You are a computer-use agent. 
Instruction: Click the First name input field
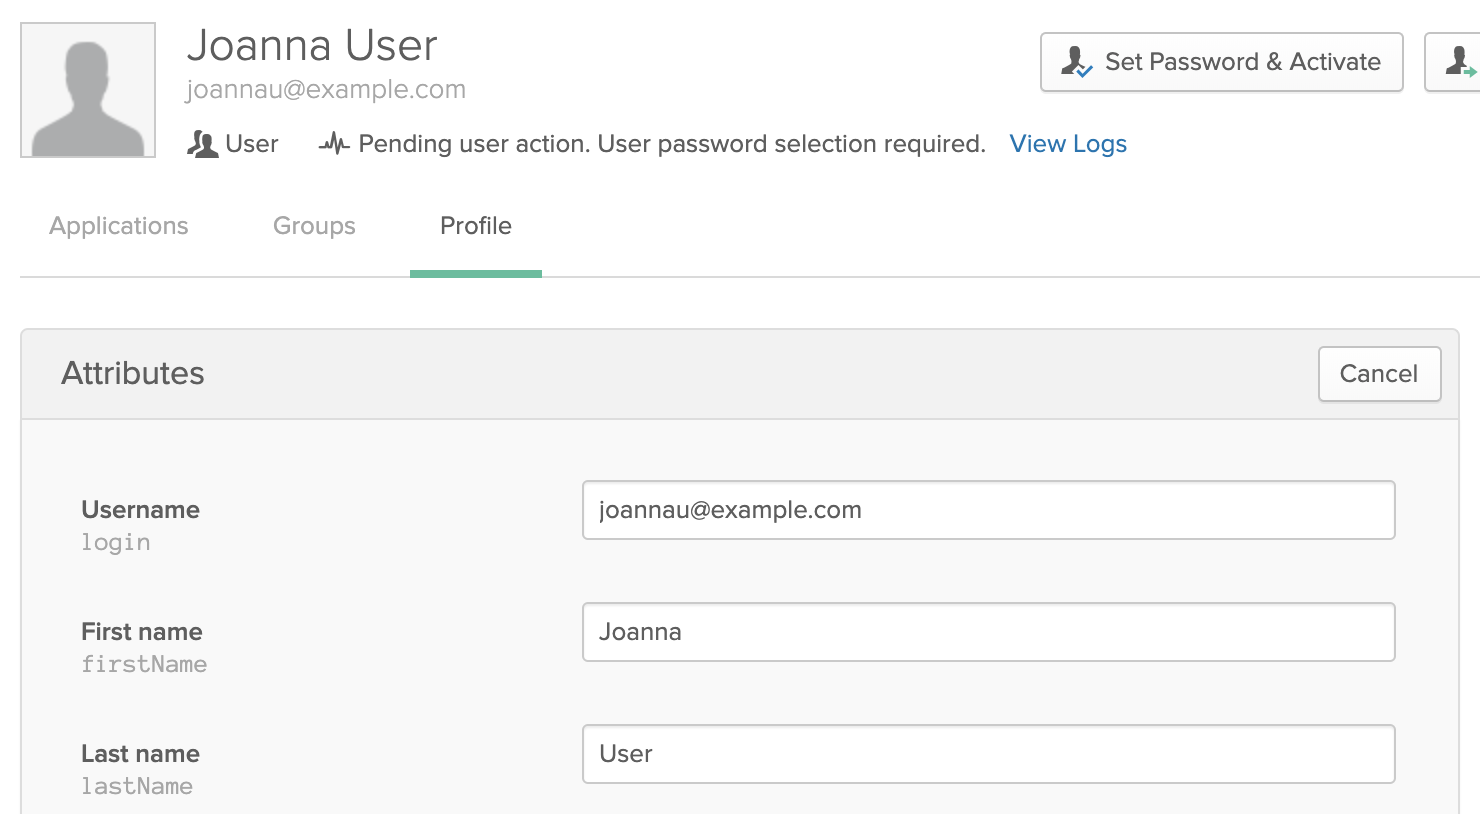pos(989,632)
